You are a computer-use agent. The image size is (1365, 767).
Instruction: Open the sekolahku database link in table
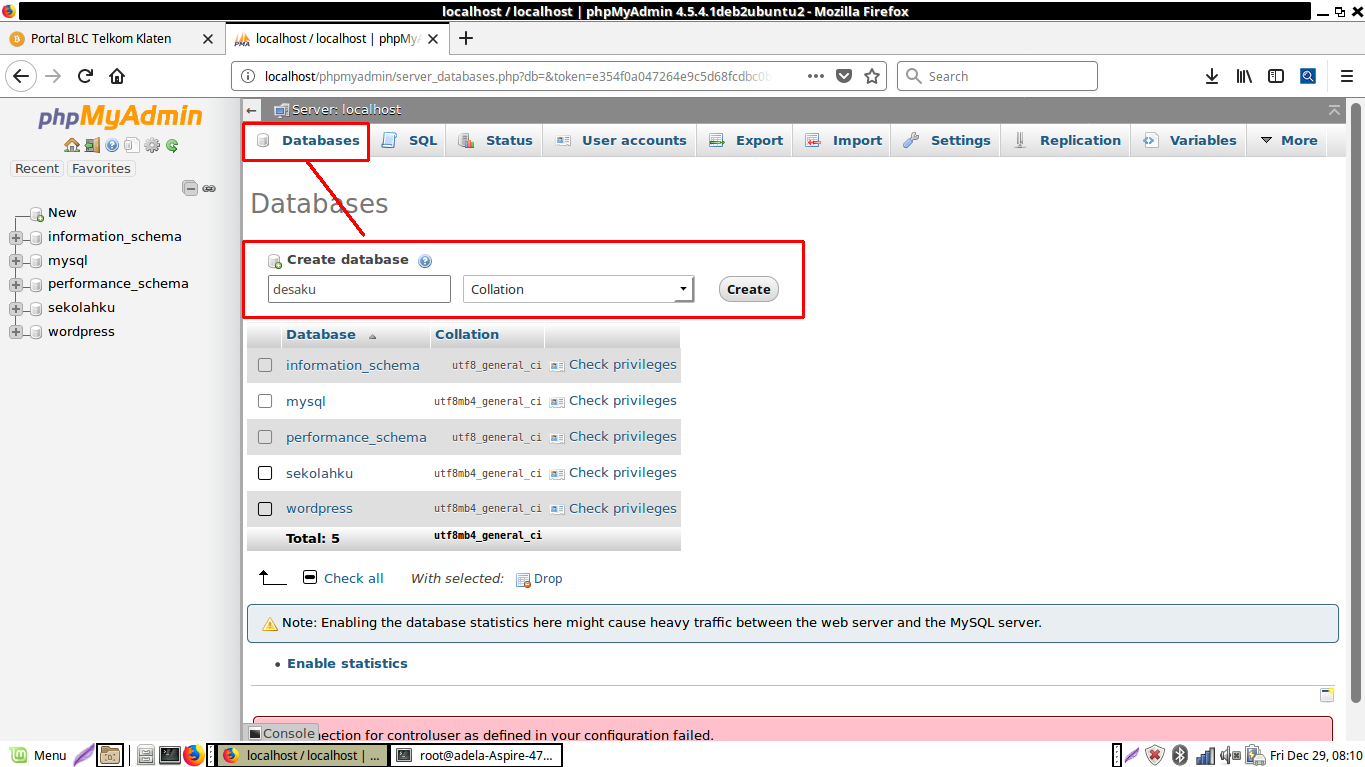tap(319, 473)
